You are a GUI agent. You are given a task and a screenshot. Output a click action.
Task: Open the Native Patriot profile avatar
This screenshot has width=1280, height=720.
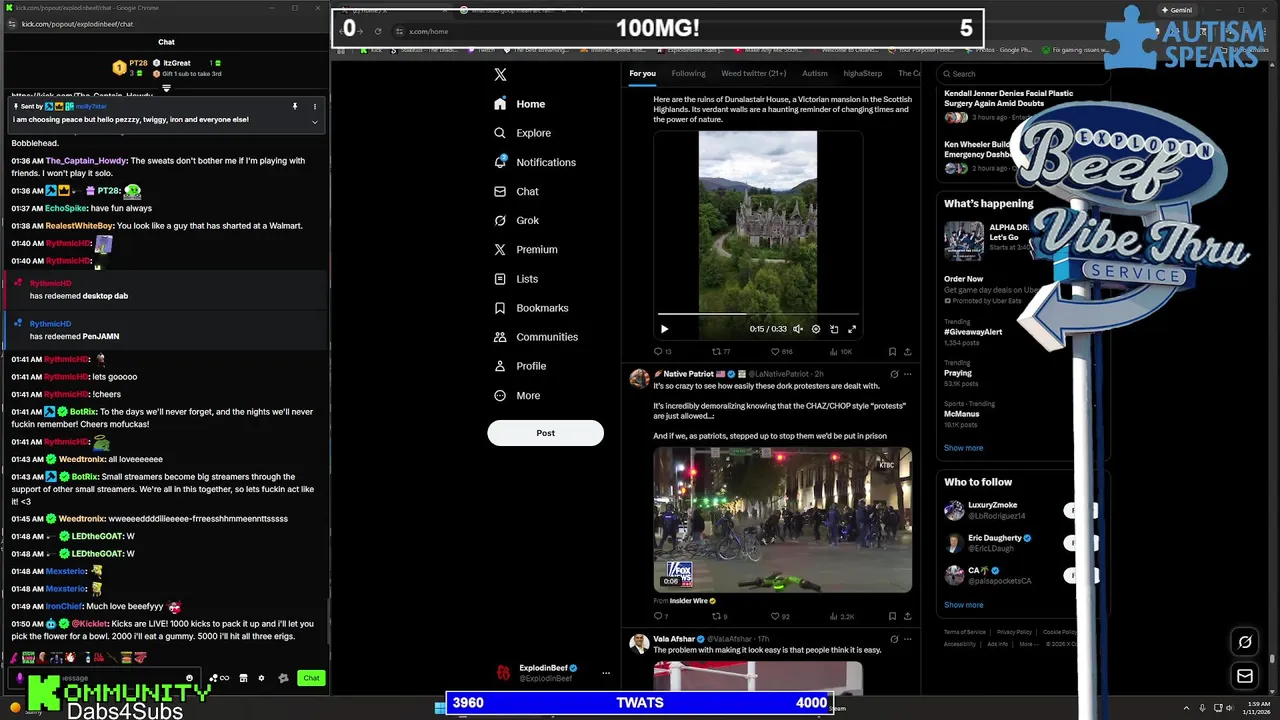pyautogui.click(x=639, y=377)
